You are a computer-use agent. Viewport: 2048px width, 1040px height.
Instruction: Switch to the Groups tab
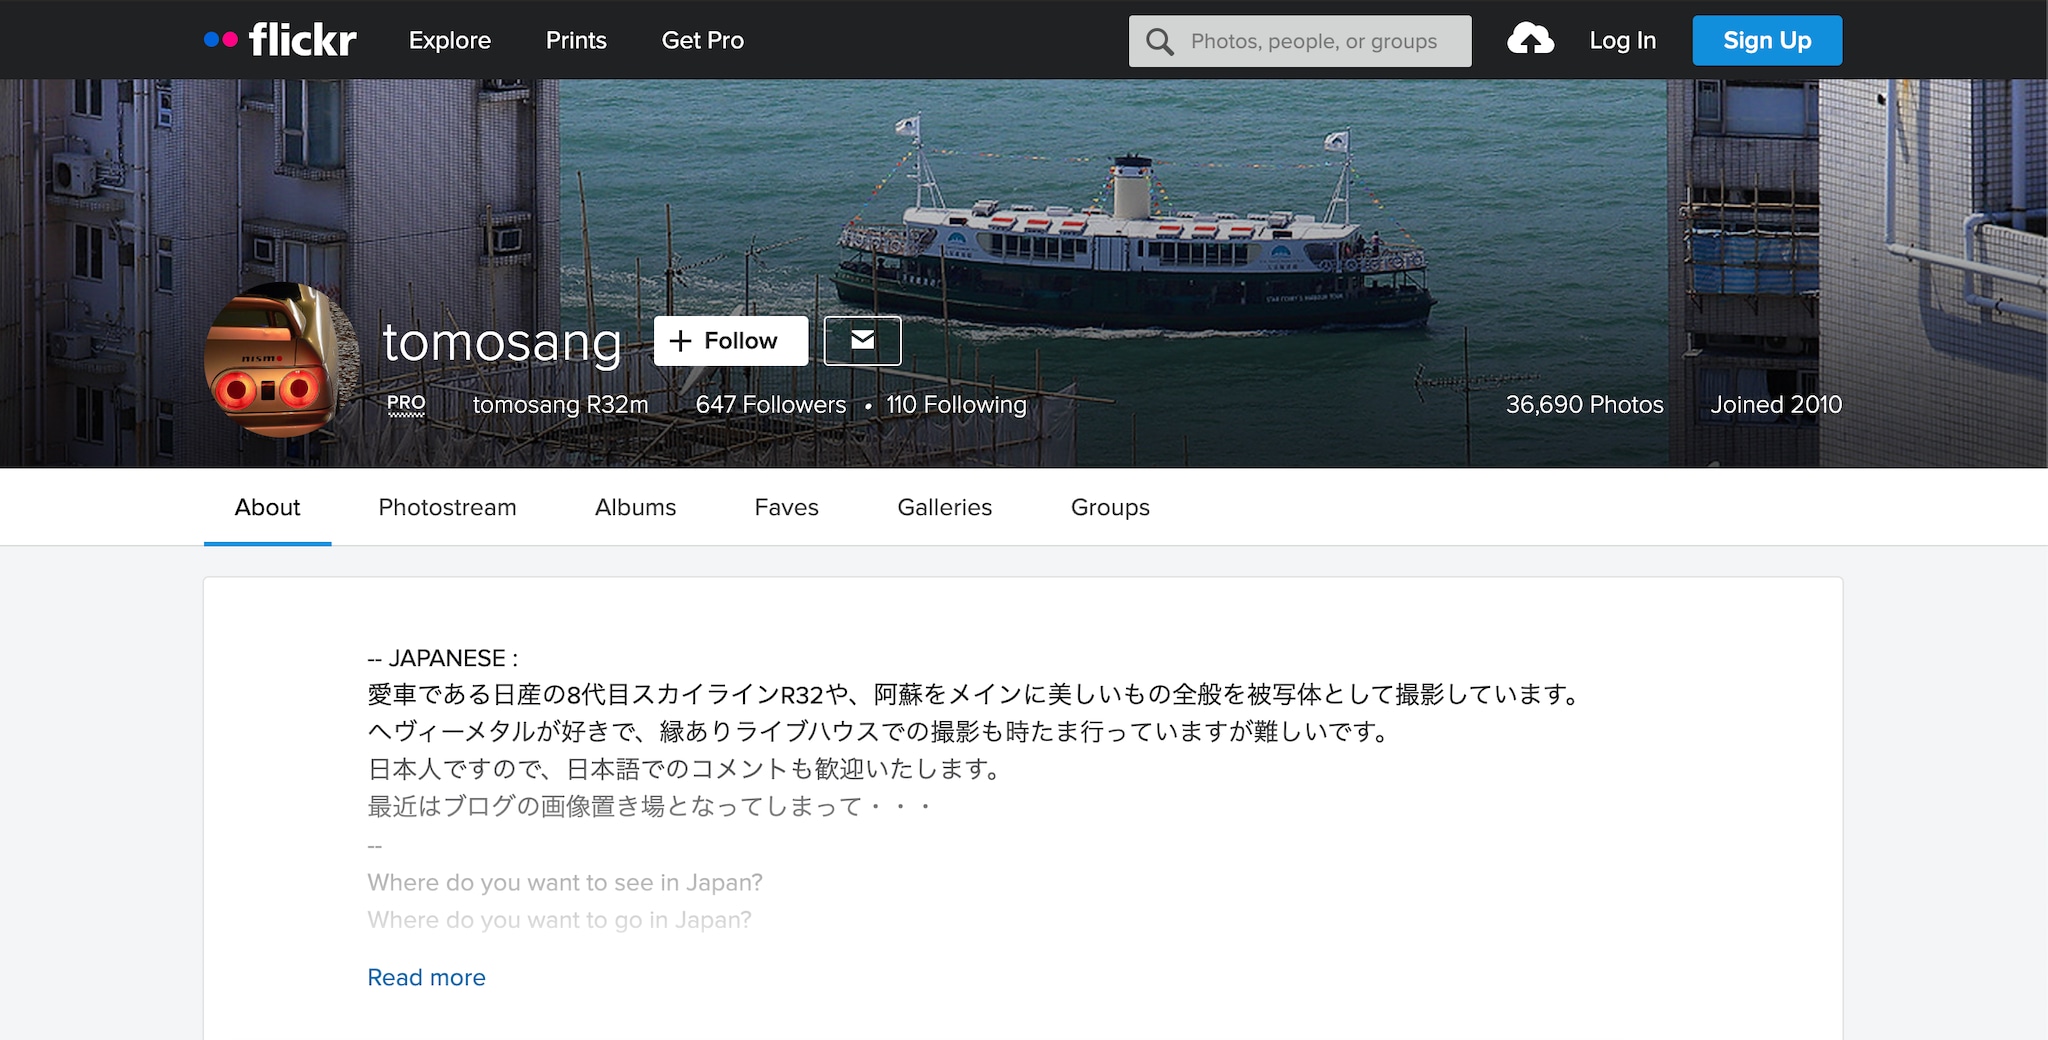click(1110, 507)
